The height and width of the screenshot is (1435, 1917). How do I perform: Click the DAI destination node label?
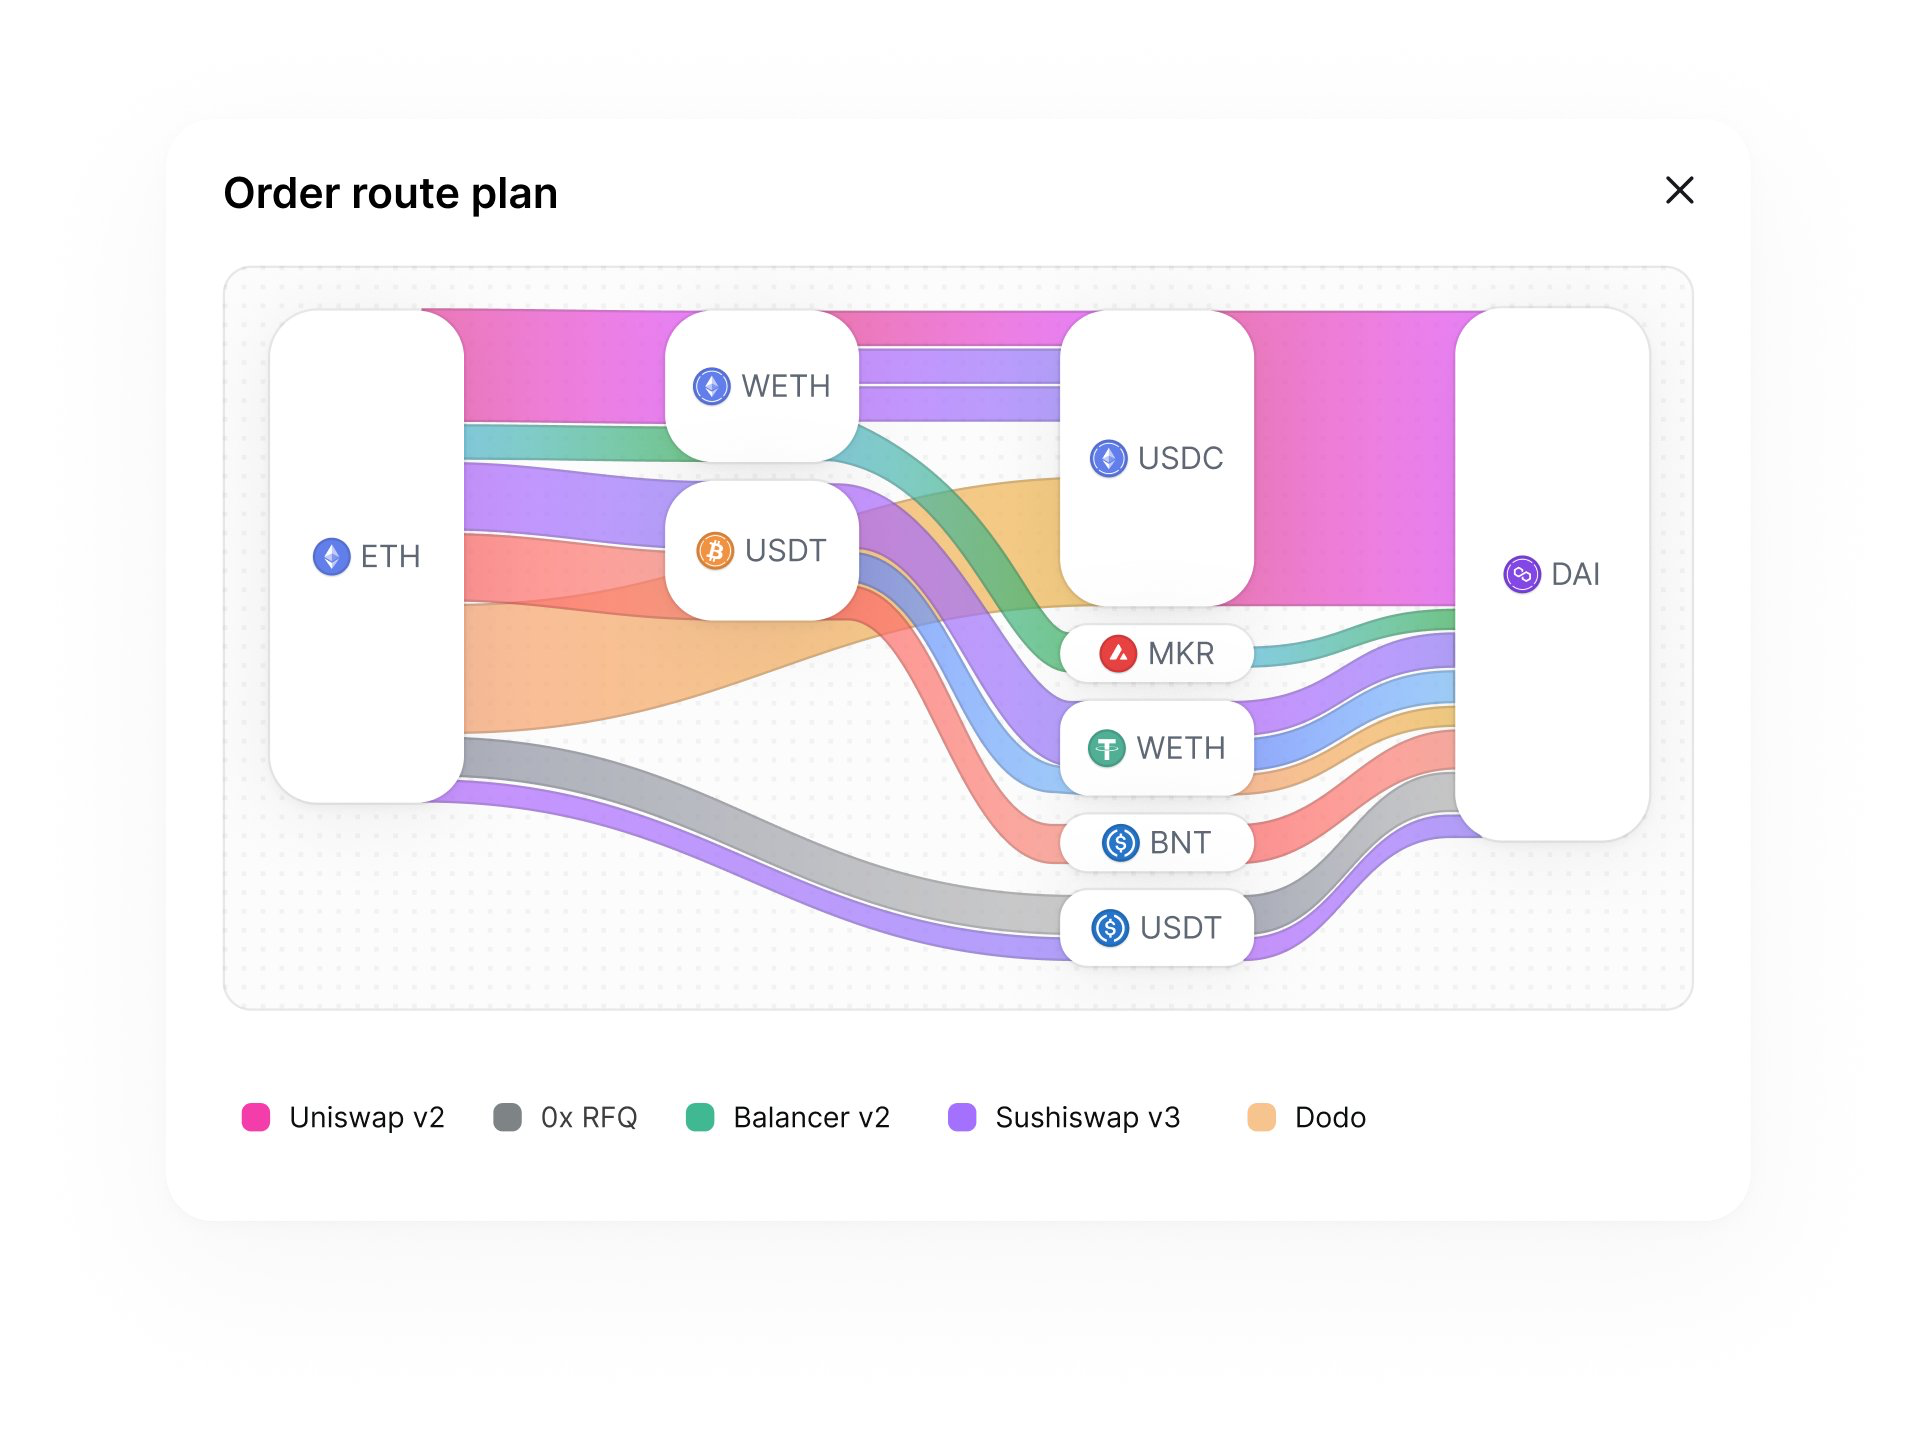[1575, 574]
